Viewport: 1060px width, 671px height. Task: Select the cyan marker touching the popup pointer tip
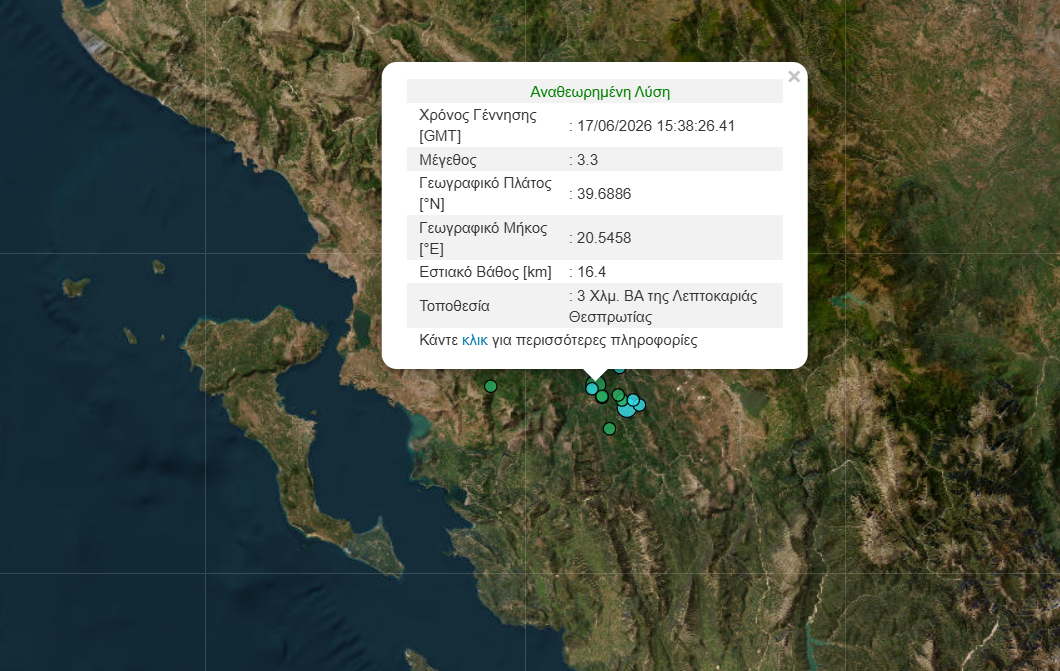coord(592,389)
